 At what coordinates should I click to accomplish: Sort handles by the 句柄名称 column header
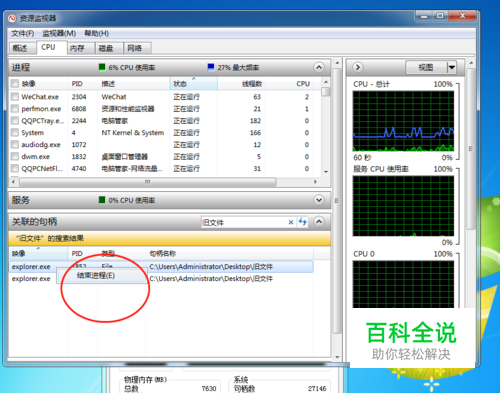(229, 254)
